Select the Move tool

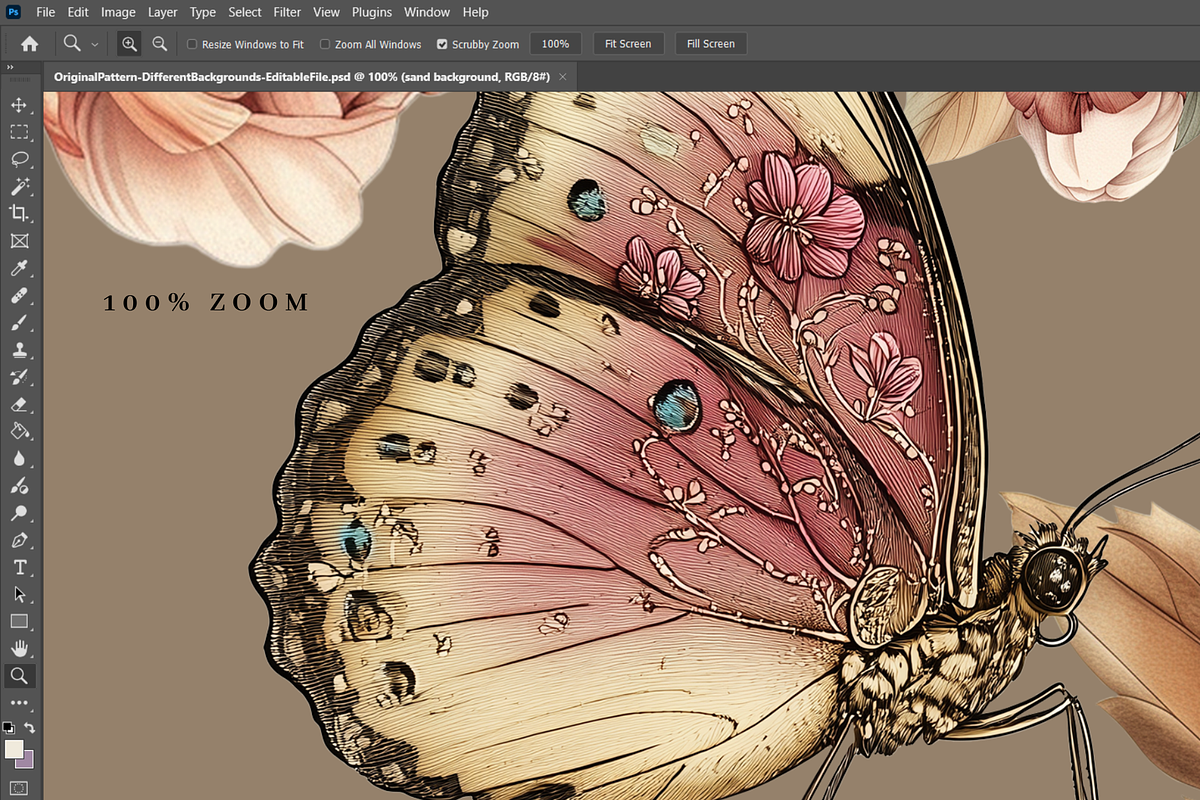[x=18, y=105]
